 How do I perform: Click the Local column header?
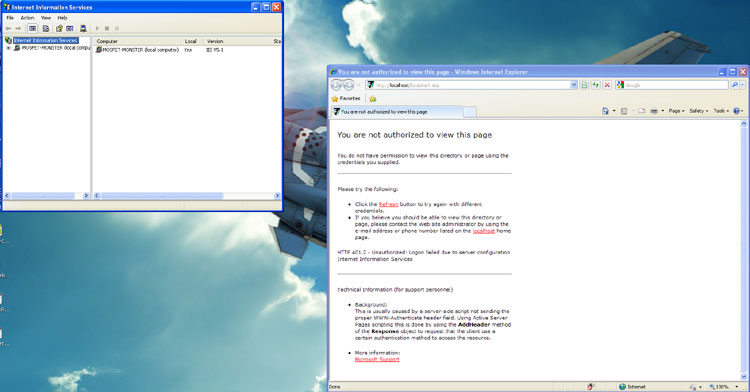pyautogui.click(x=194, y=41)
